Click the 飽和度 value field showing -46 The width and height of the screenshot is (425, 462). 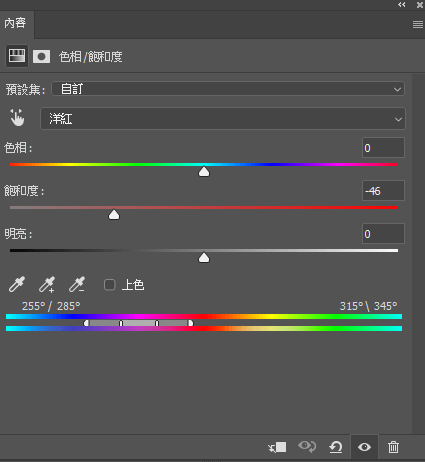click(383, 191)
